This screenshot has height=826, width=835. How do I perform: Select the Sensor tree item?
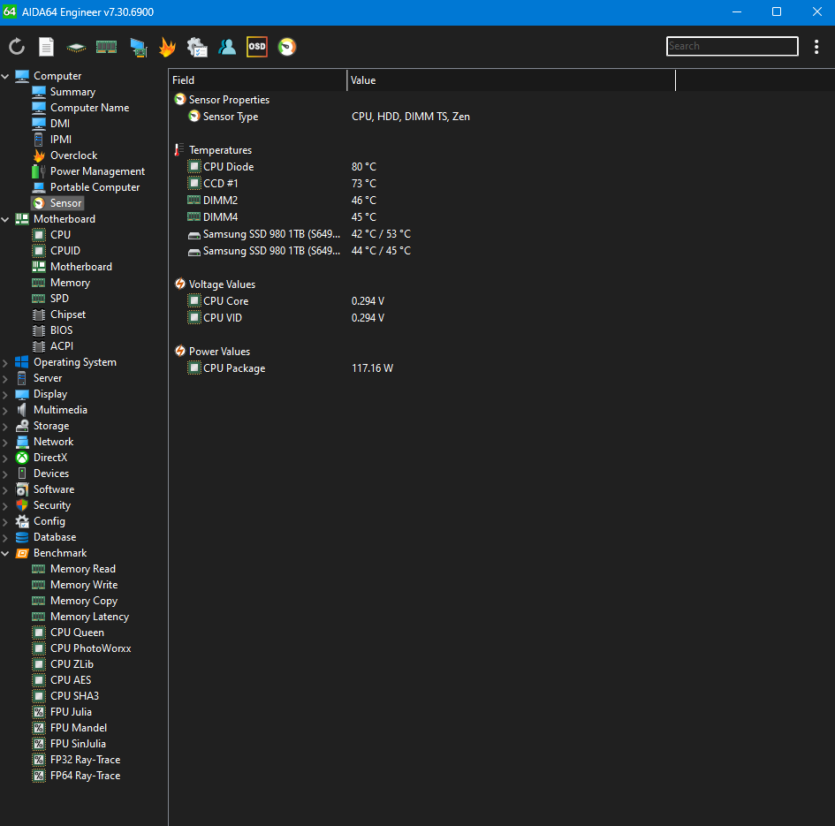click(x=66, y=203)
